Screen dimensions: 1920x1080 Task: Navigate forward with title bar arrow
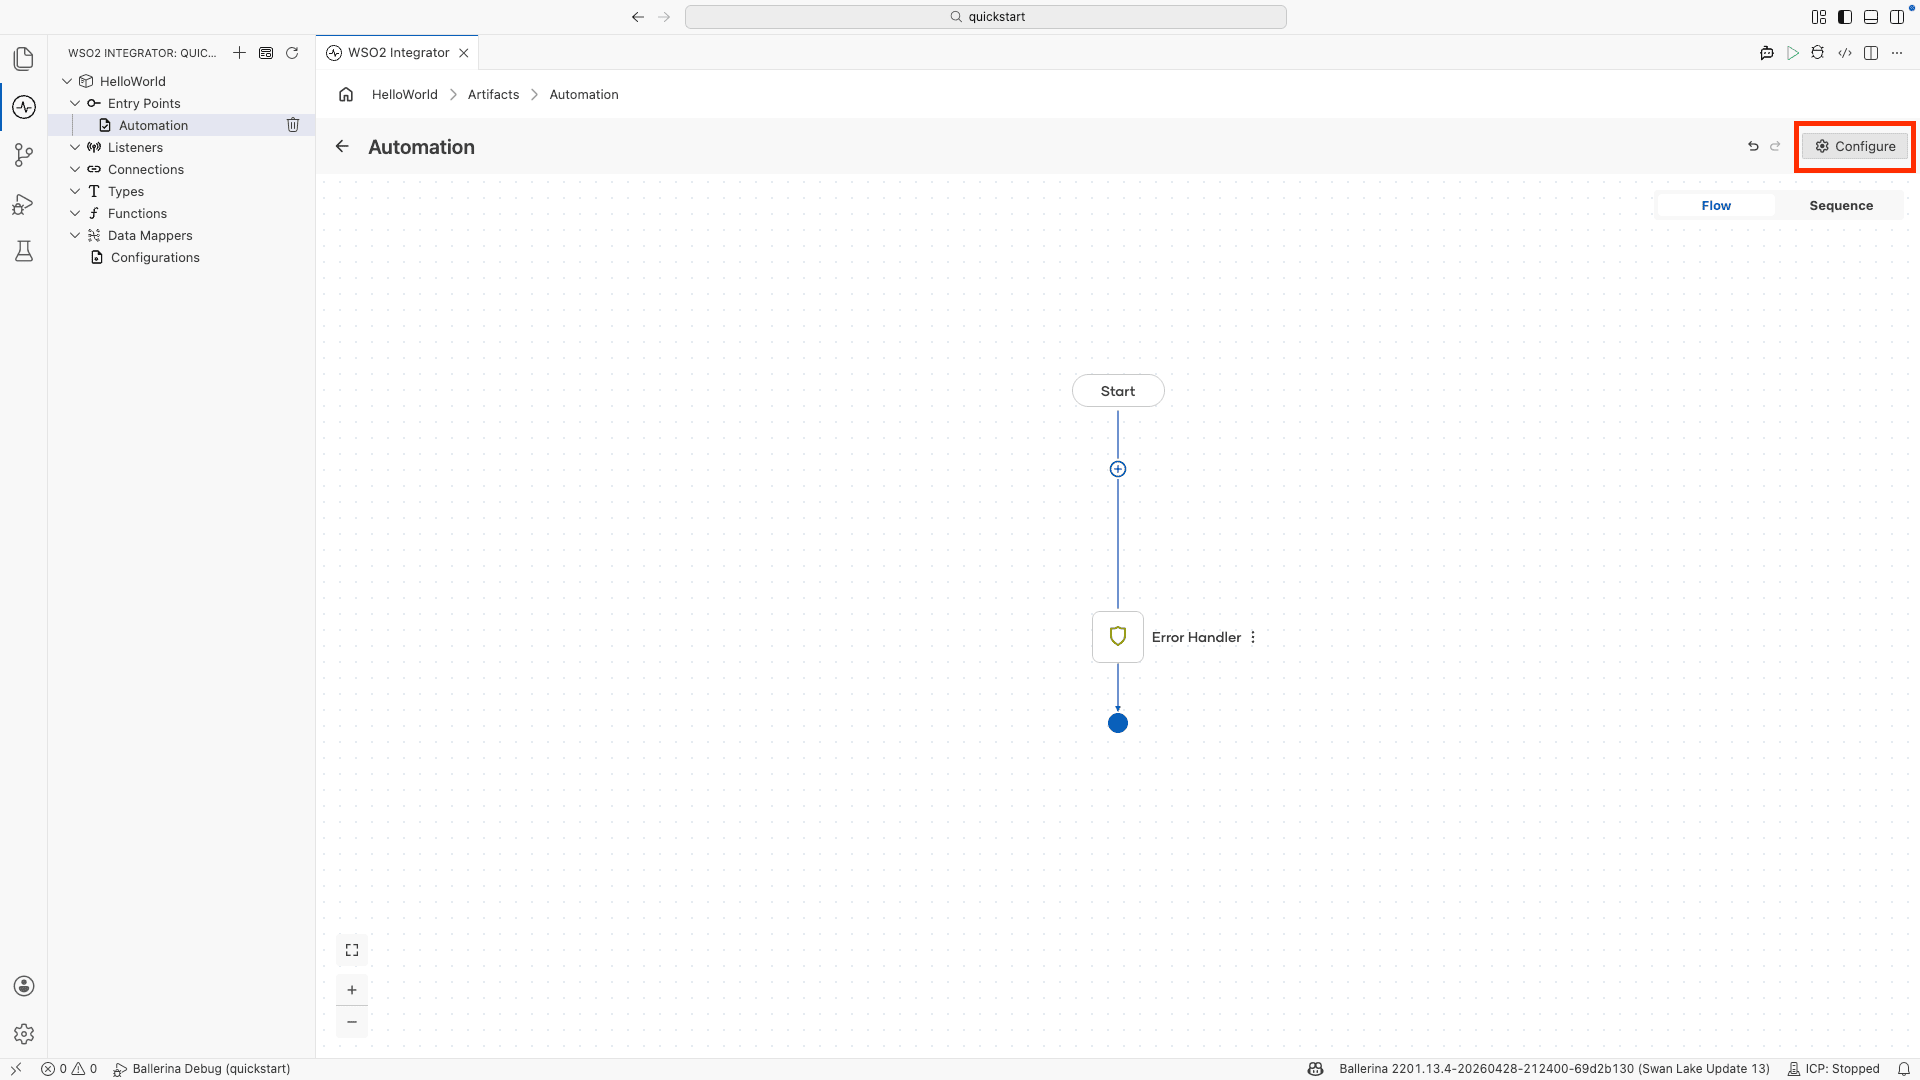point(664,17)
